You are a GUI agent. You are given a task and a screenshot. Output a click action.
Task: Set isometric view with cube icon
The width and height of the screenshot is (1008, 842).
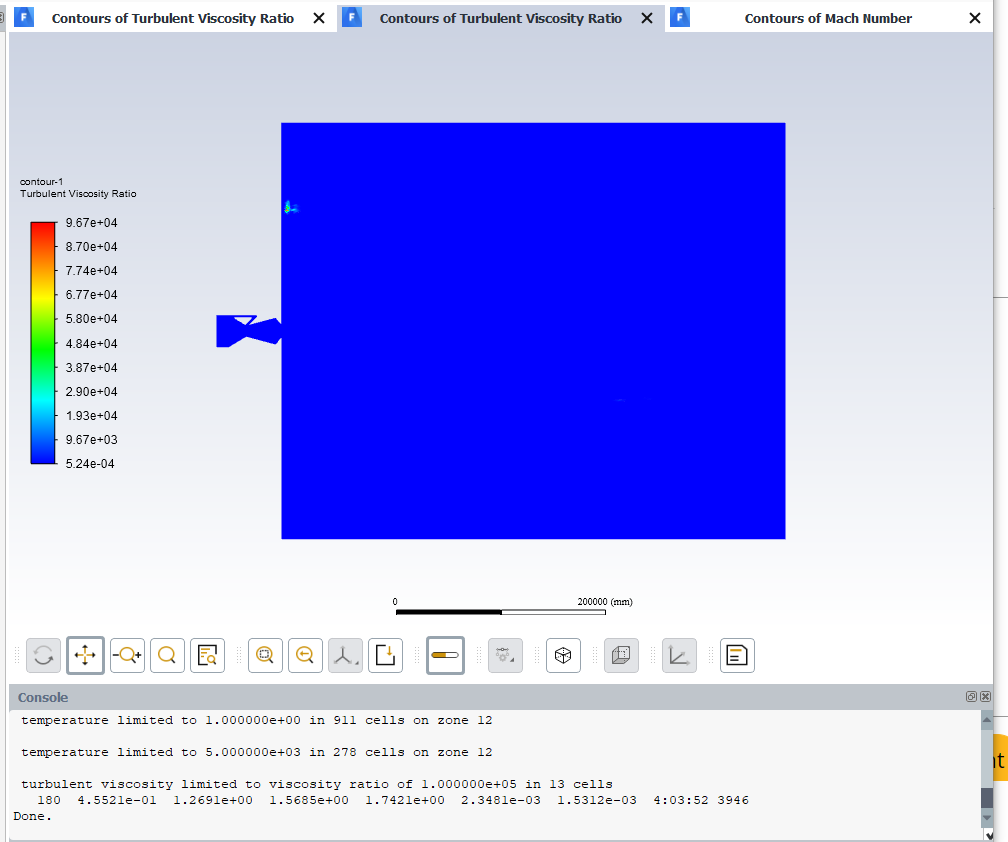click(x=563, y=656)
